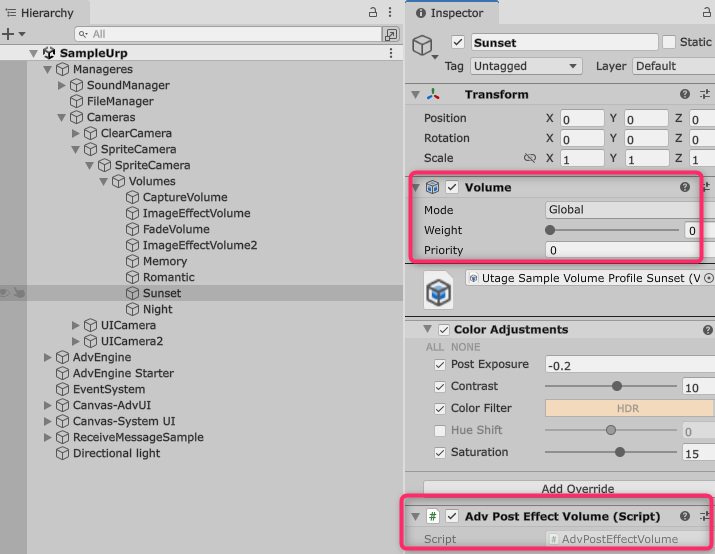Click the Volume component help icon
715x554 pixels.
point(685,187)
